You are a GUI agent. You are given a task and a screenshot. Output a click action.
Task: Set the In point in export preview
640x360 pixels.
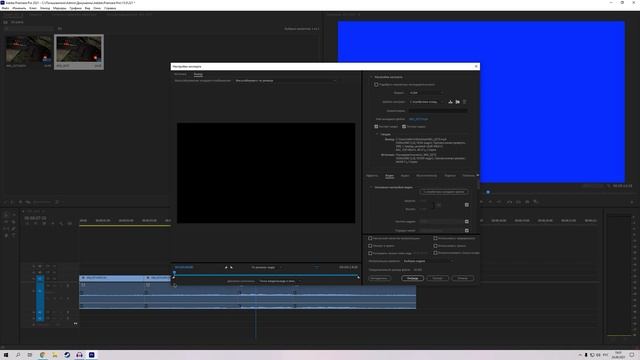[x=226, y=267]
